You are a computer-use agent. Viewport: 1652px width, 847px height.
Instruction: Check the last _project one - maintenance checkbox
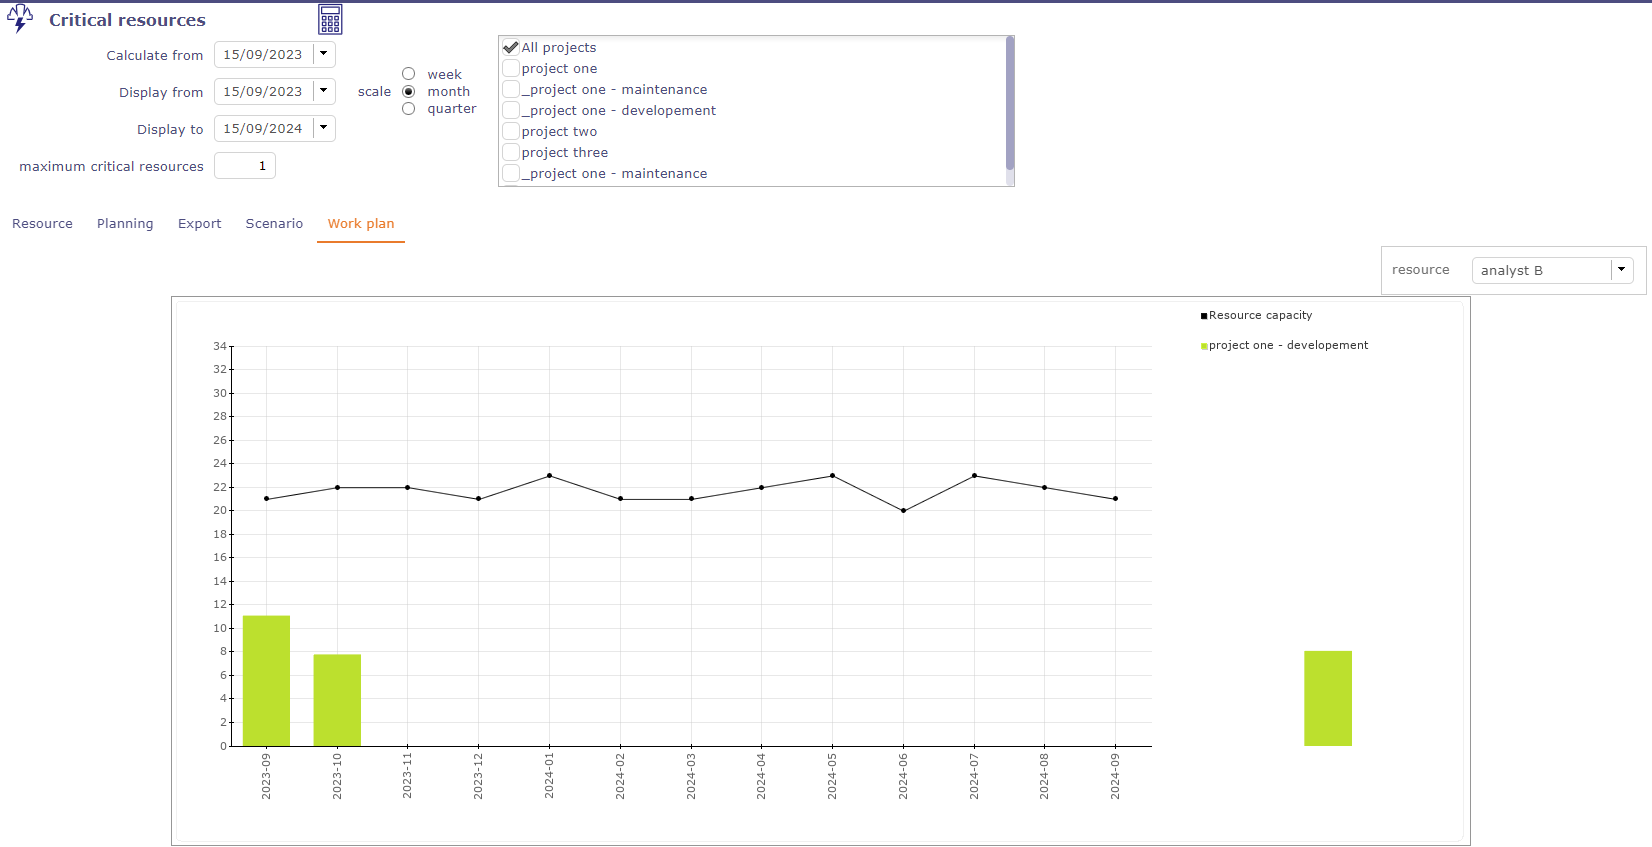point(511,173)
